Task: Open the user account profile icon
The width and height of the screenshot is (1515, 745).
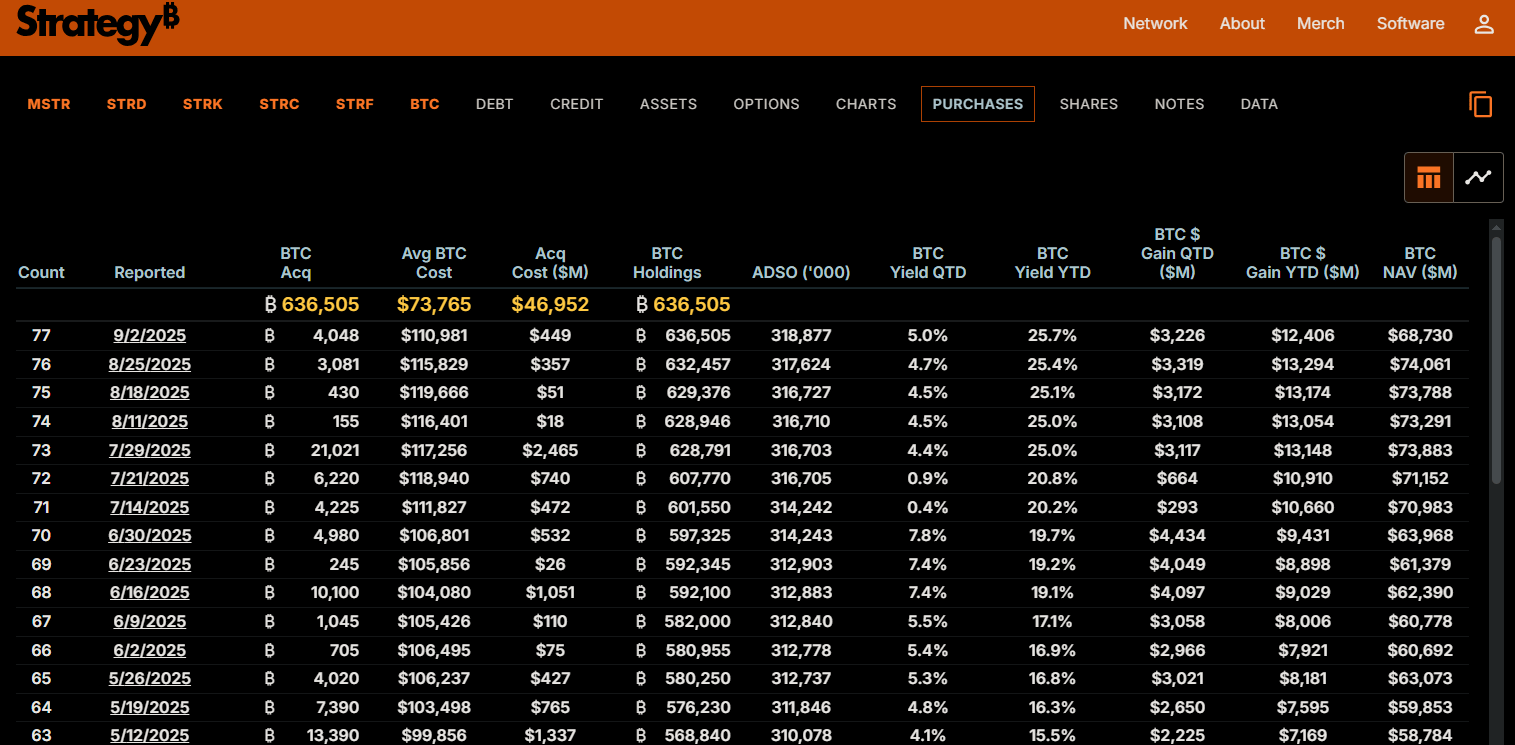Action: [x=1484, y=24]
